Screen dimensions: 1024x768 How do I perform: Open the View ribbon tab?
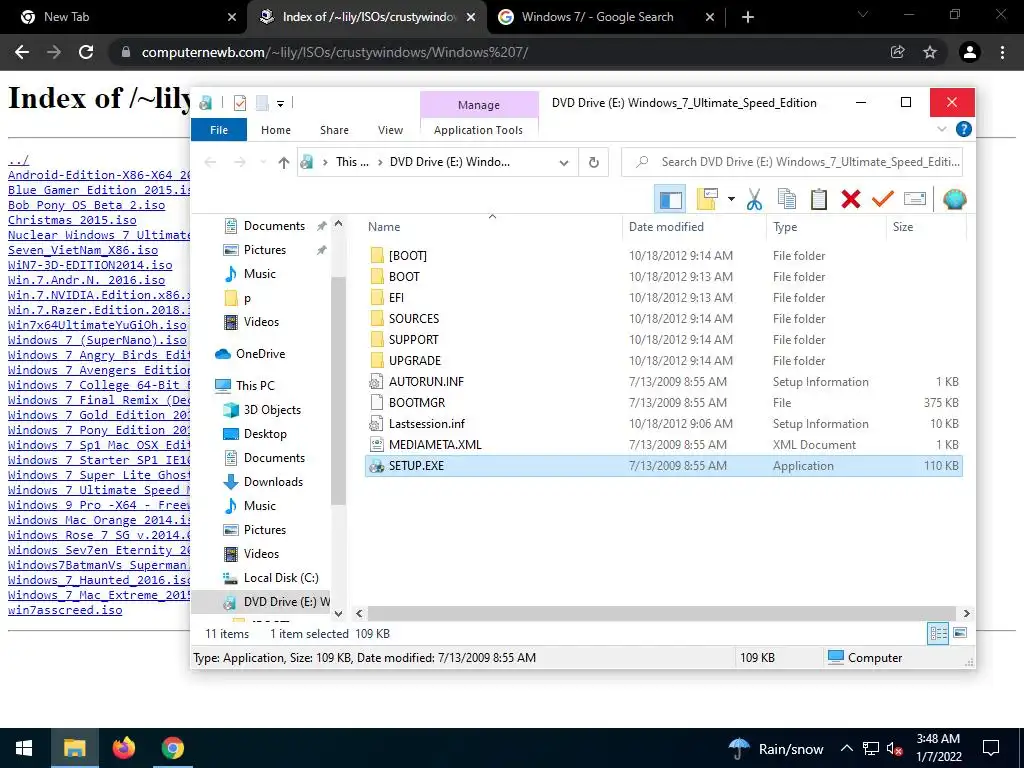tap(391, 130)
